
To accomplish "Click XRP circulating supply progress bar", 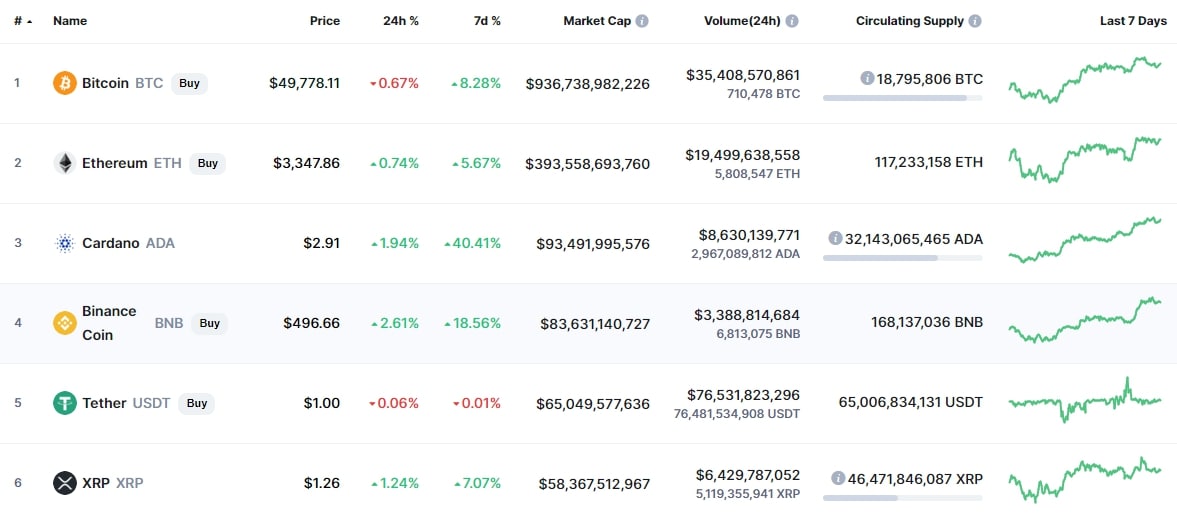I will [x=902, y=497].
